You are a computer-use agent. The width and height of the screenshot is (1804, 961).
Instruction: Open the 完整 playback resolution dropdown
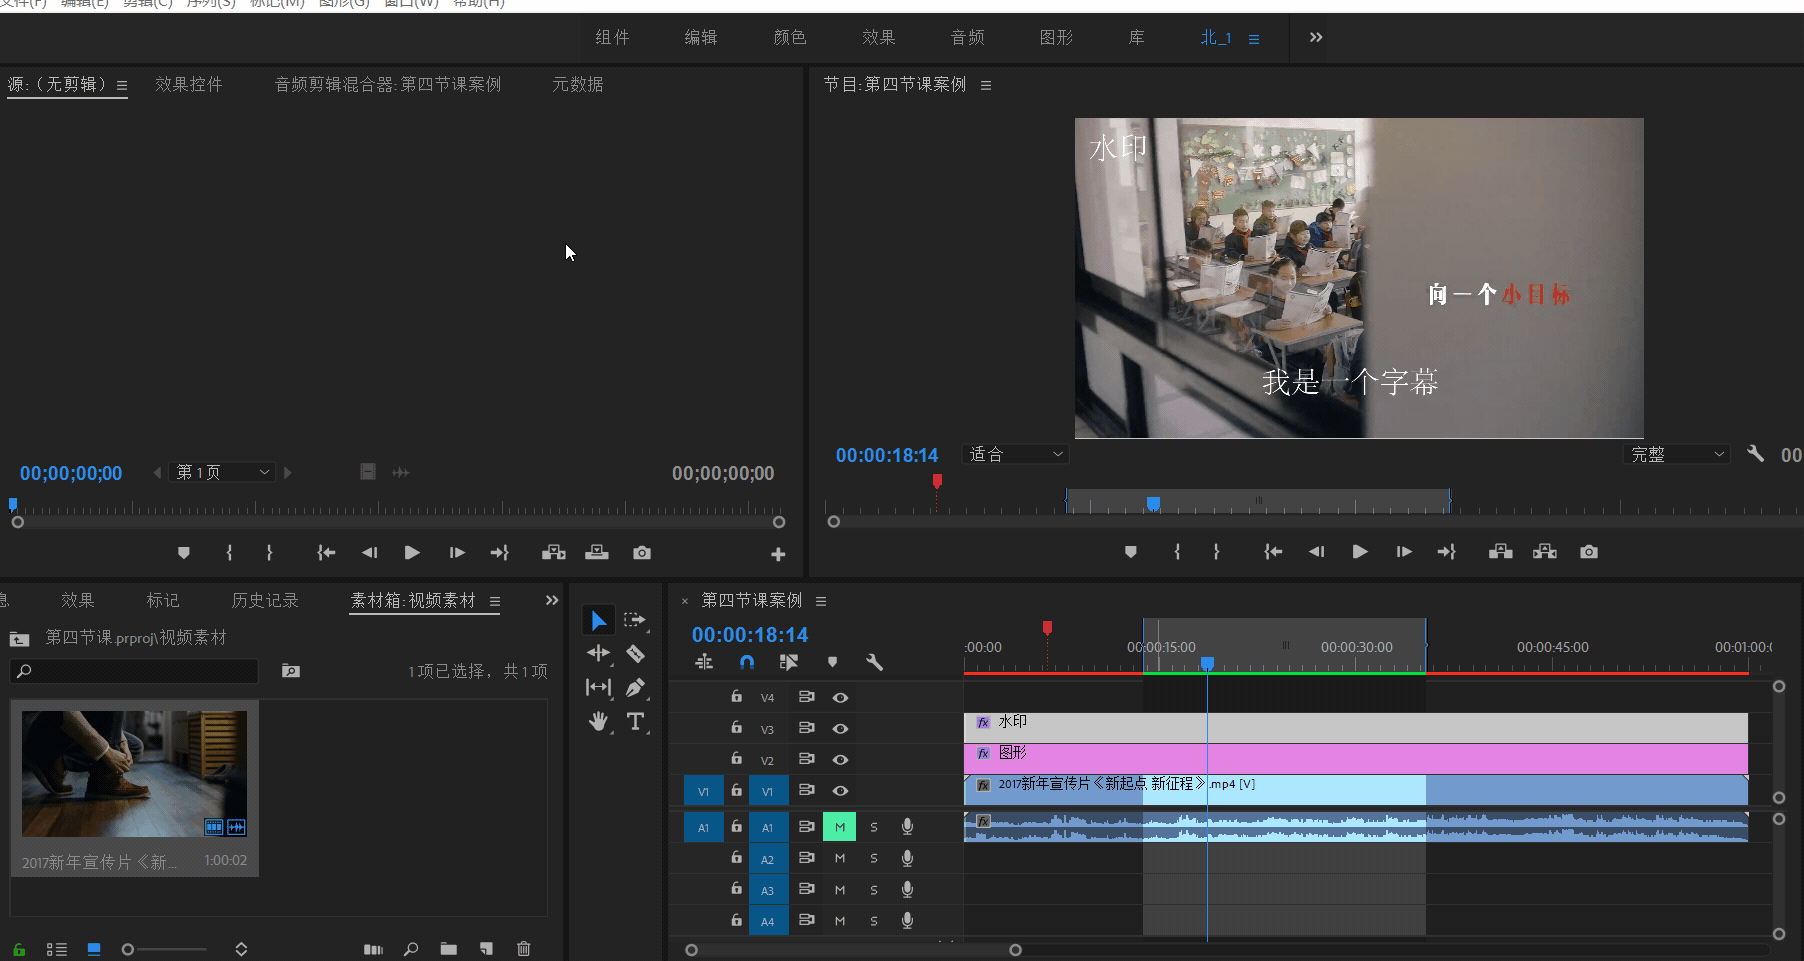1676,454
